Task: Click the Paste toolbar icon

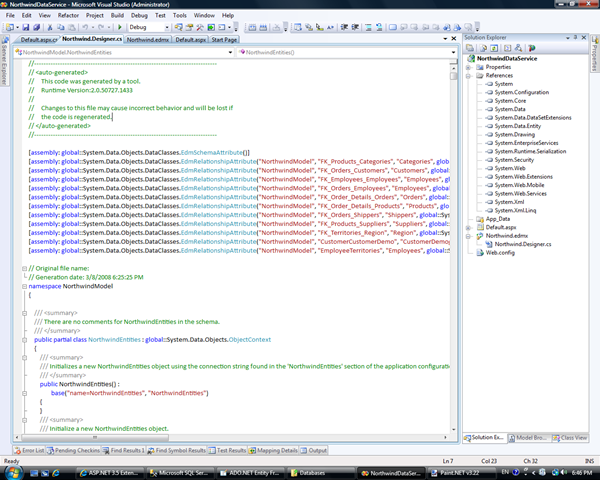Action: (x=72, y=27)
